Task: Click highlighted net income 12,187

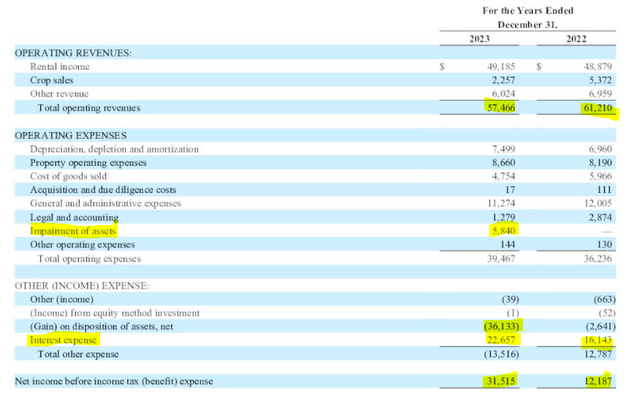Action: pos(598,381)
